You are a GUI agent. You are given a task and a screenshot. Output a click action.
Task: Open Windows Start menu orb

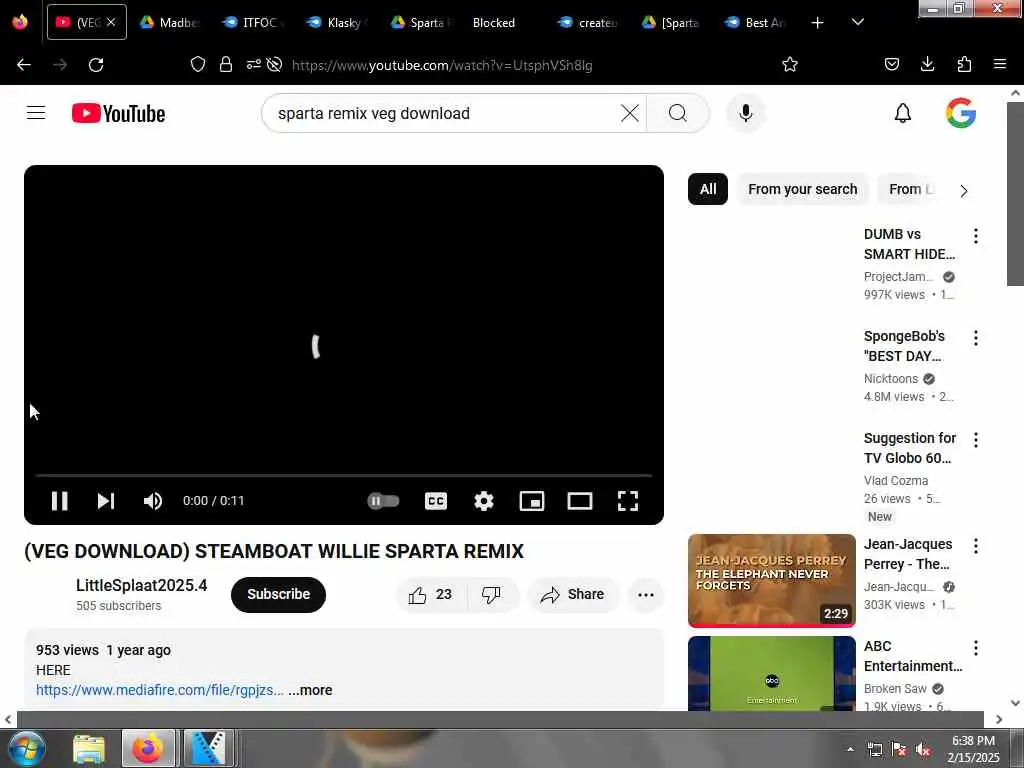(x=26, y=748)
